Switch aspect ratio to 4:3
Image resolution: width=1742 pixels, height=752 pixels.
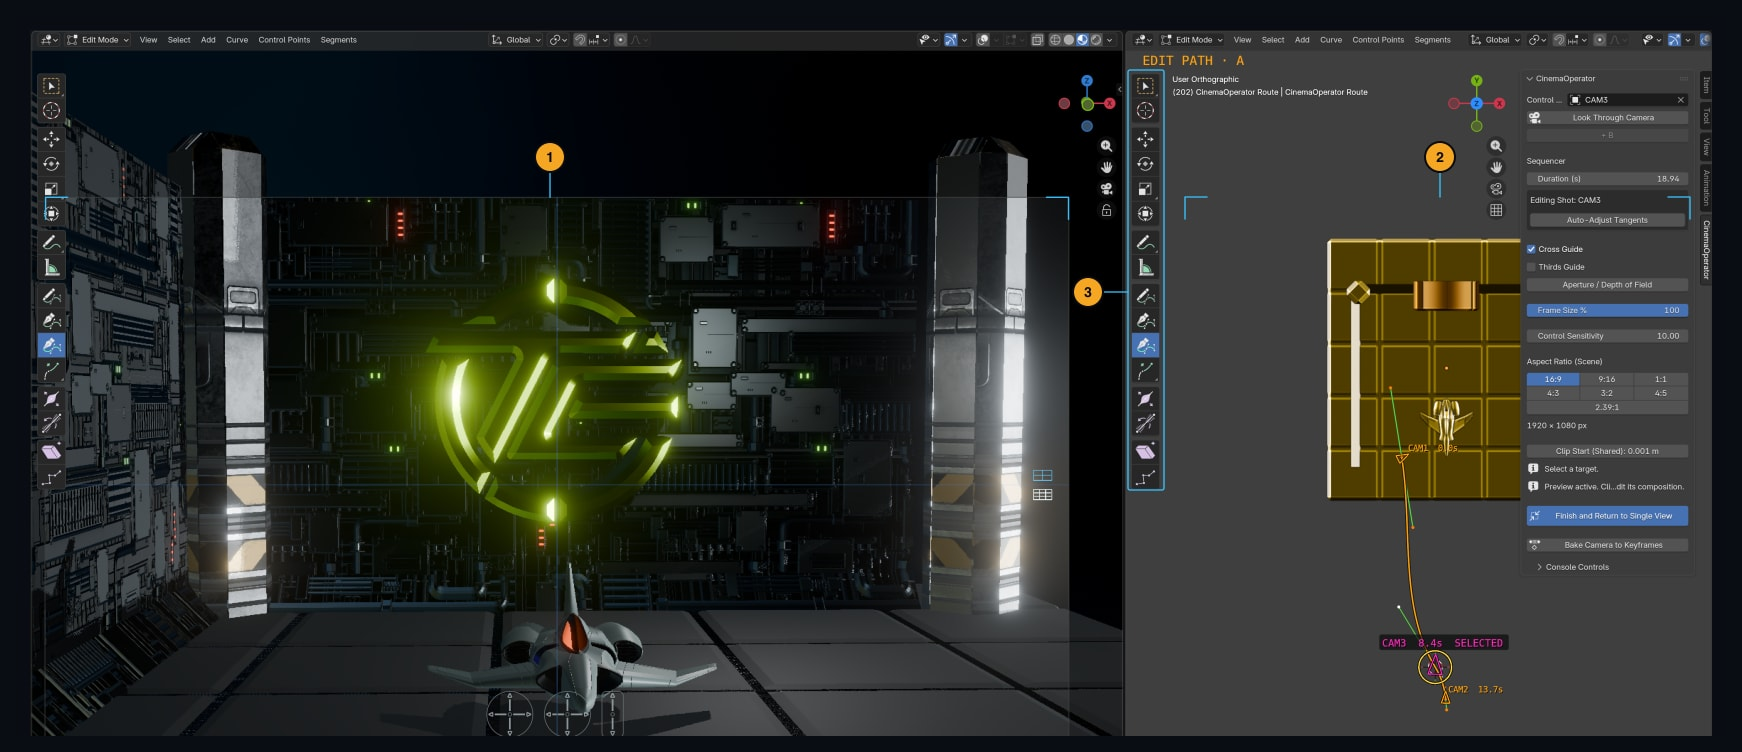(1553, 393)
